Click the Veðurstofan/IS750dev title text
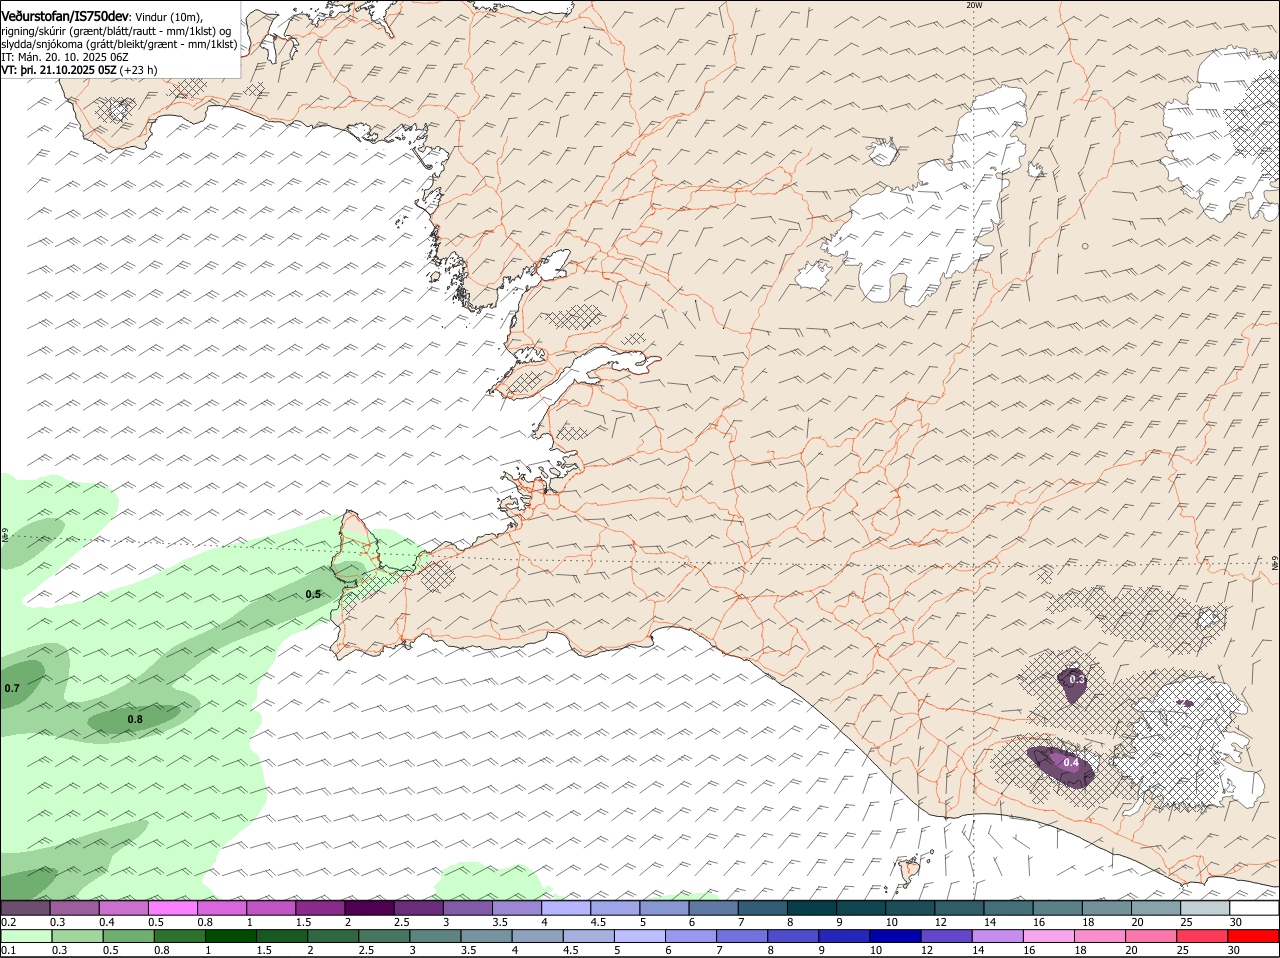This screenshot has height=958, width=1280. (65, 17)
